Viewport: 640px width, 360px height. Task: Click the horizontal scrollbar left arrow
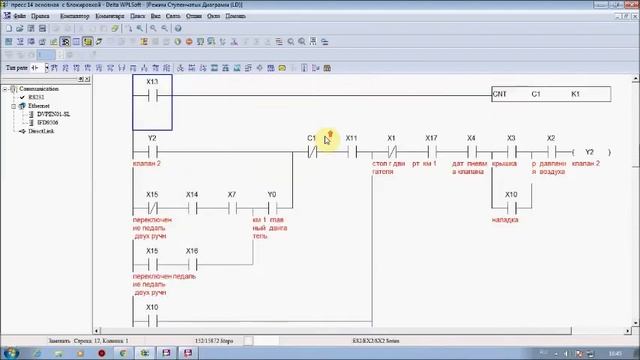[97, 331]
